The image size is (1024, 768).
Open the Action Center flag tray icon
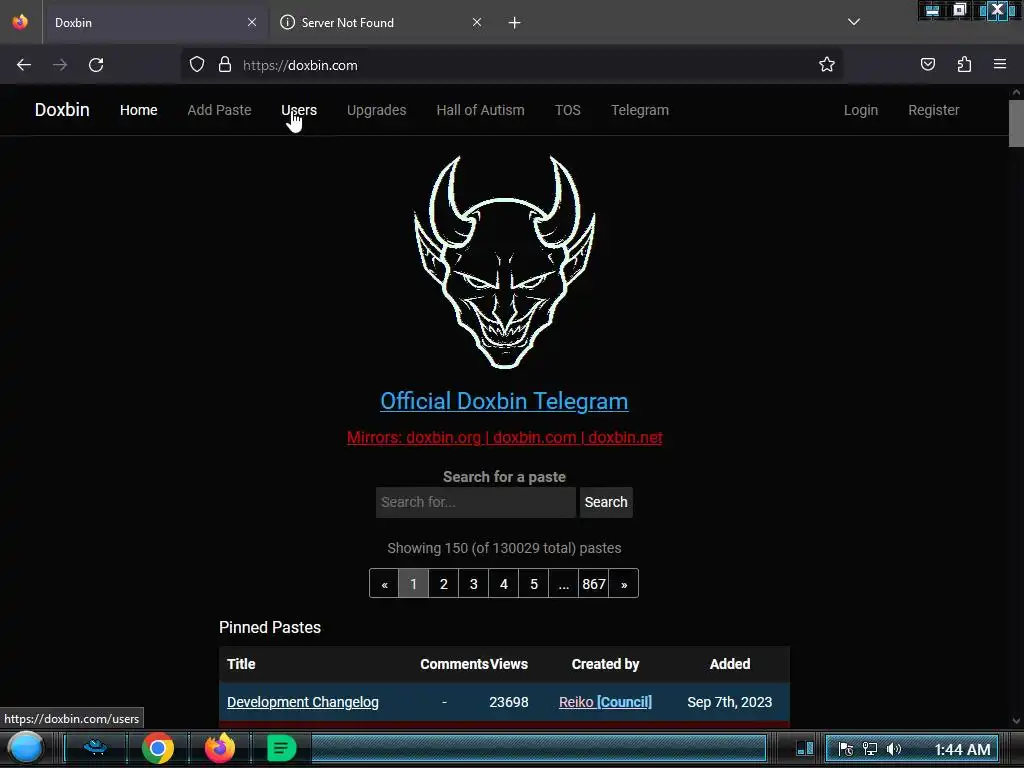click(x=846, y=749)
